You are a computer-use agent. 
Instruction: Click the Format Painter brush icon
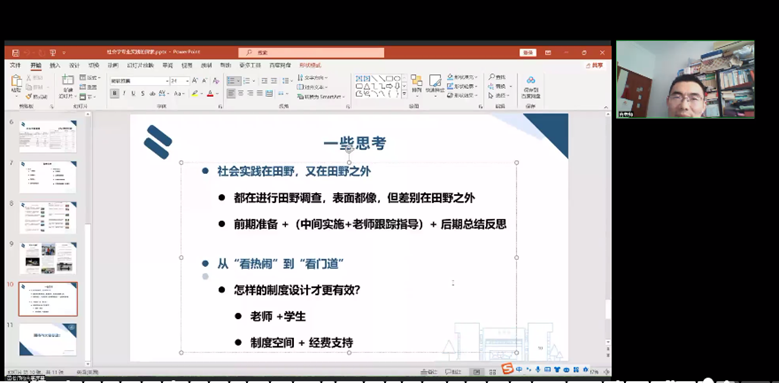(29, 96)
